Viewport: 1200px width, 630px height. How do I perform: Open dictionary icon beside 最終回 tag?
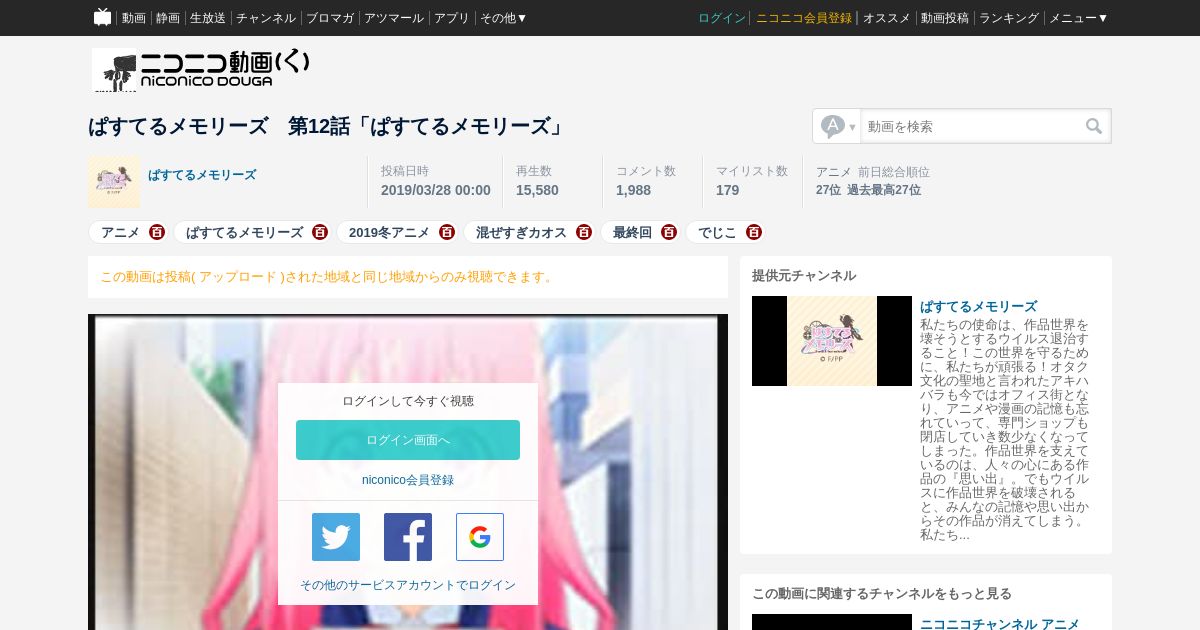click(x=669, y=232)
